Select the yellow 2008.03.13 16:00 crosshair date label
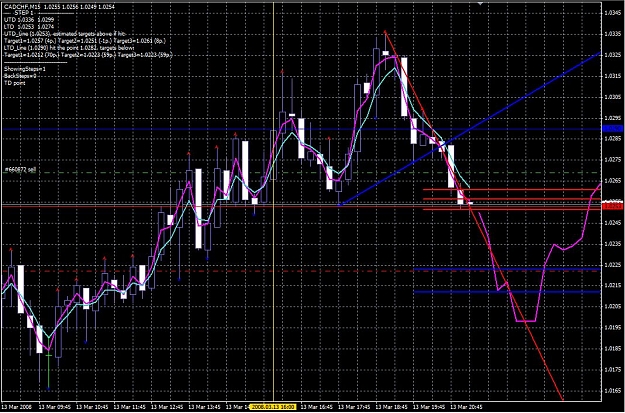Screen dimensions: 625x413 272,407
